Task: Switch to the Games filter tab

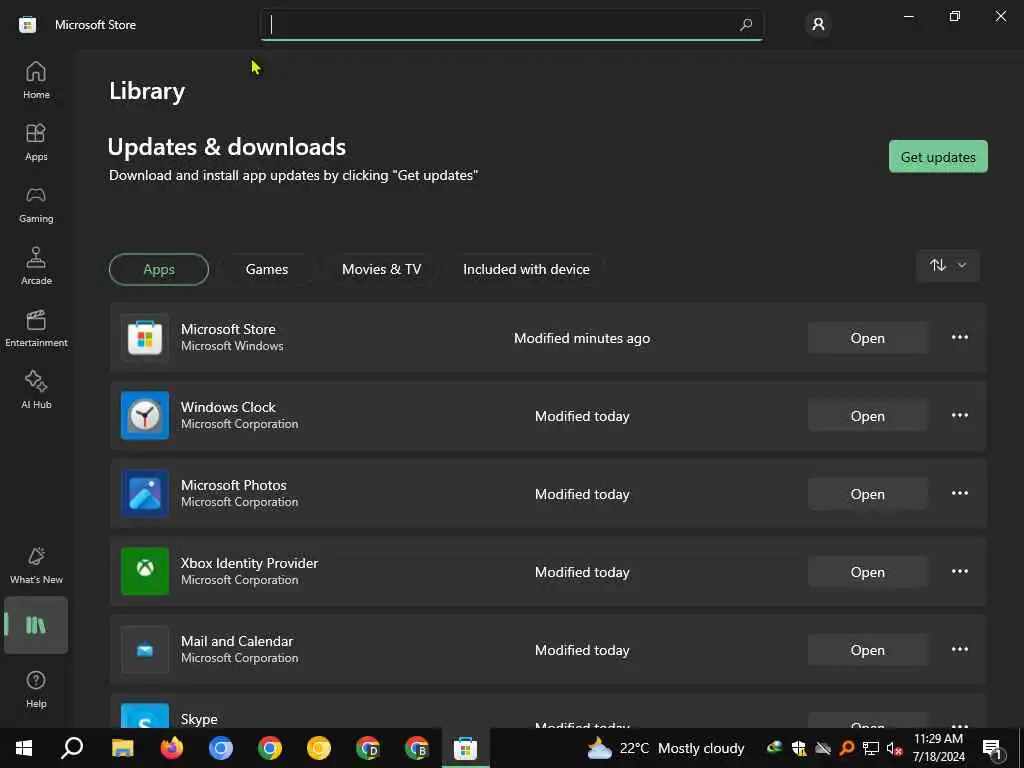Action: click(266, 269)
